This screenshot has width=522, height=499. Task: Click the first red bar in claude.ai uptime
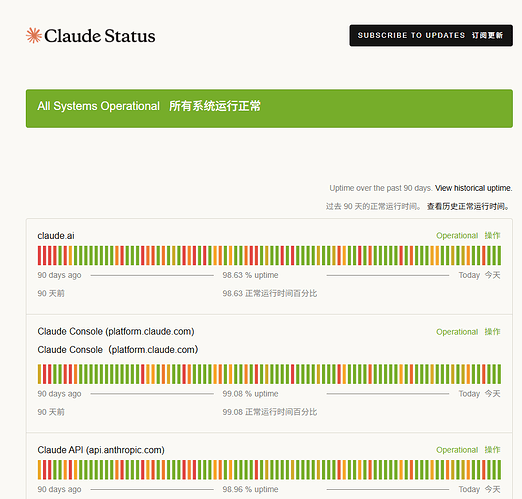pyautogui.click(x=39, y=255)
